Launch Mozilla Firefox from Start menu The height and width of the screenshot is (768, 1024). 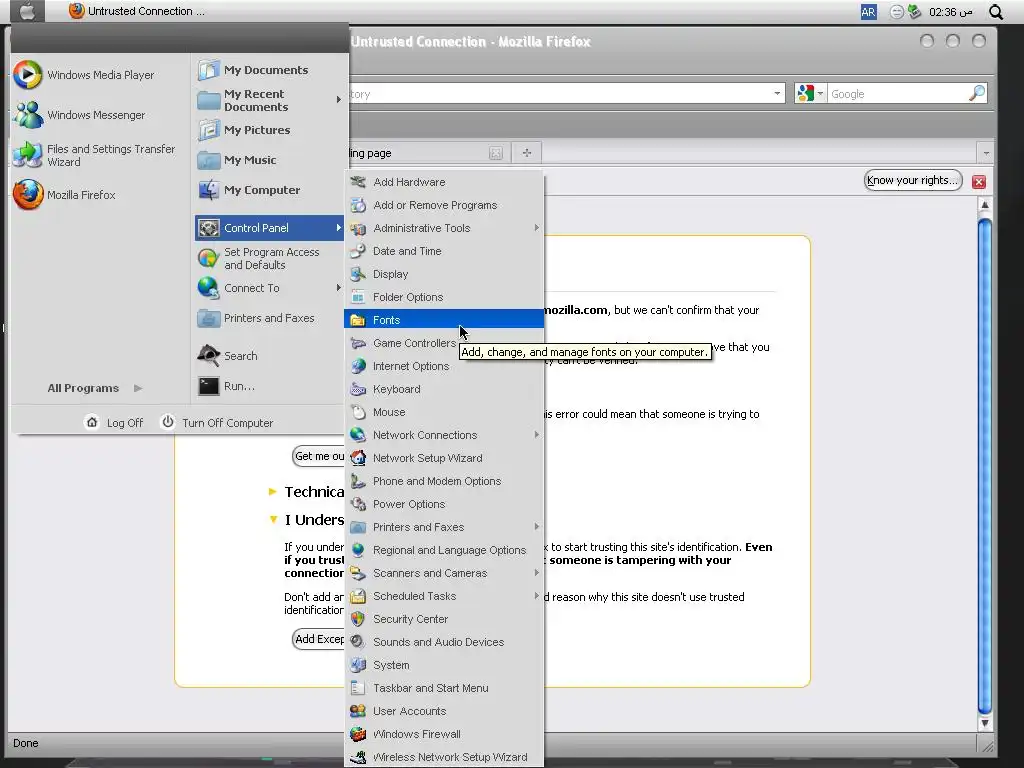pyautogui.click(x=65, y=195)
